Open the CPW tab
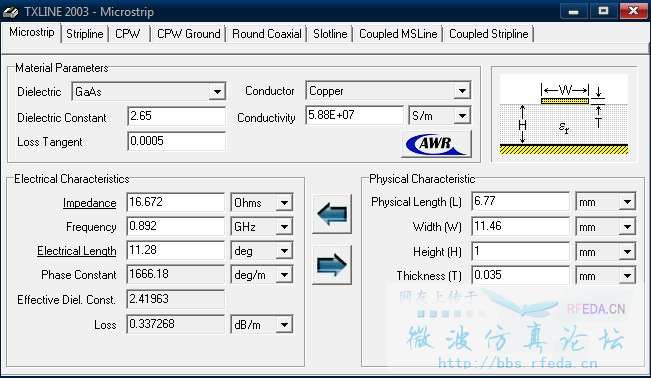This screenshot has height=378, width=651. [x=127, y=34]
